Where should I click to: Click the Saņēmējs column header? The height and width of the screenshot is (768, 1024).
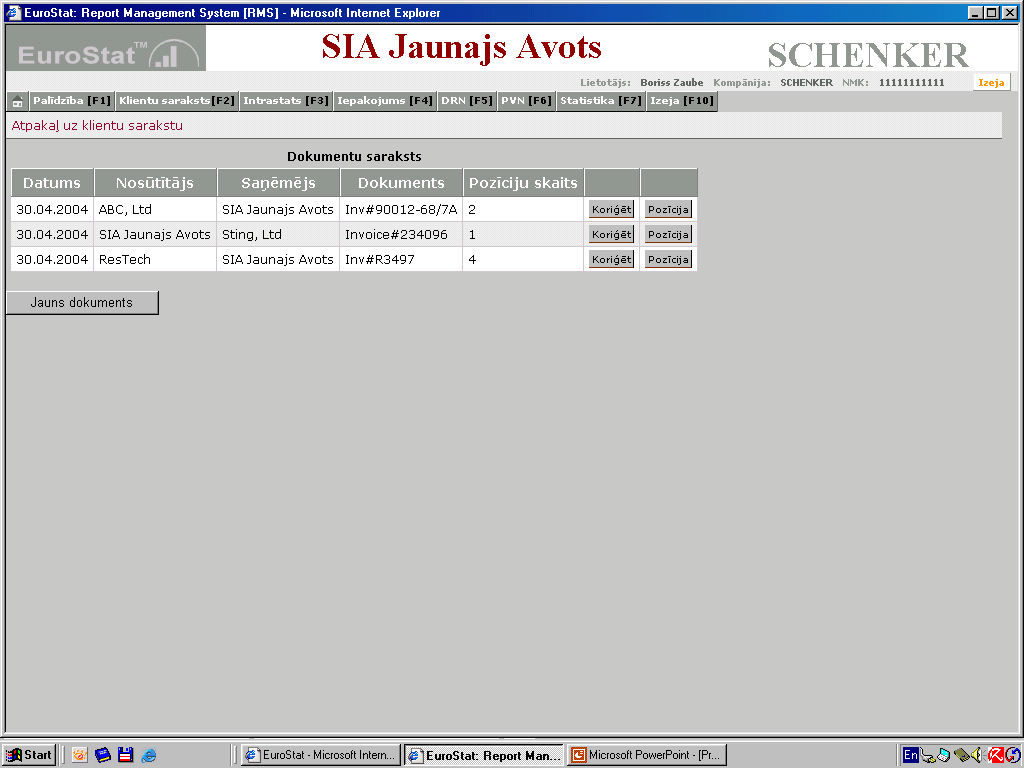(278, 183)
